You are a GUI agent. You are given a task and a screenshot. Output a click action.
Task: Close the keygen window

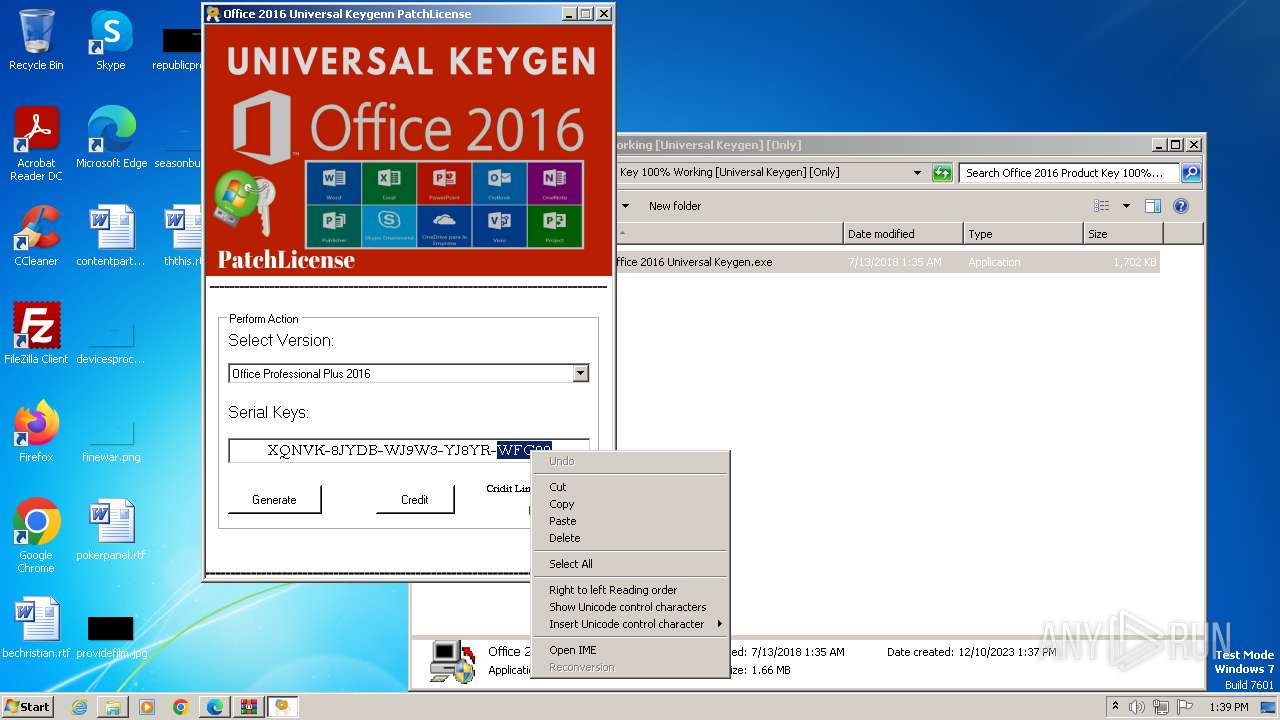coord(603,14)
